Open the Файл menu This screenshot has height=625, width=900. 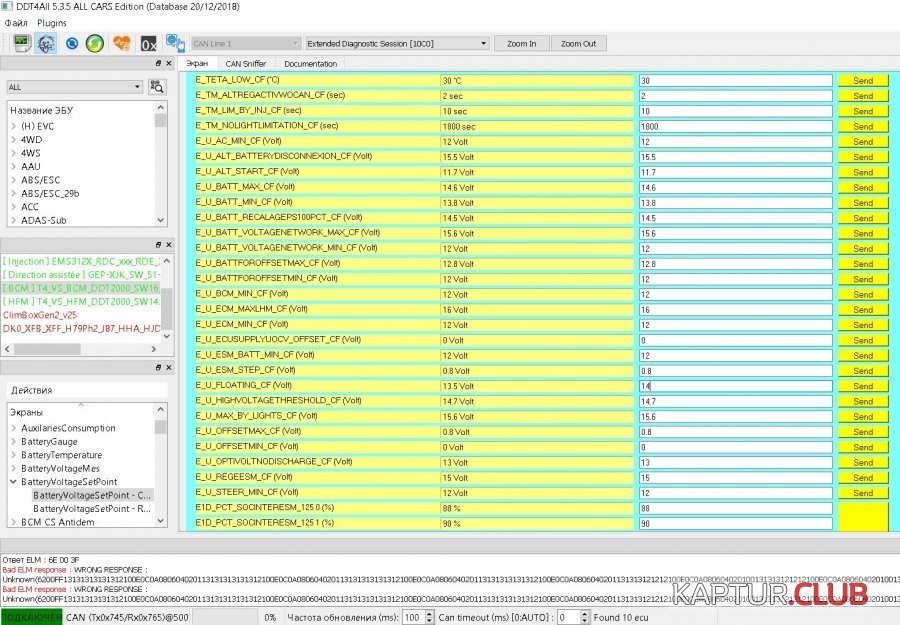[x=16, y=23]
